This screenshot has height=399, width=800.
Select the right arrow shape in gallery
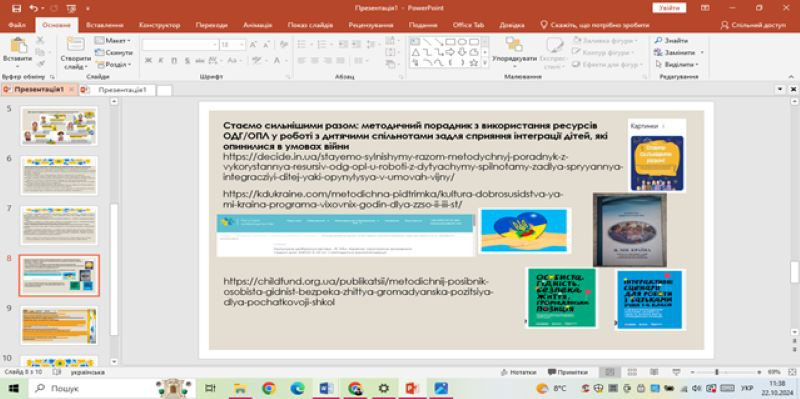click(x=450, y=52)
